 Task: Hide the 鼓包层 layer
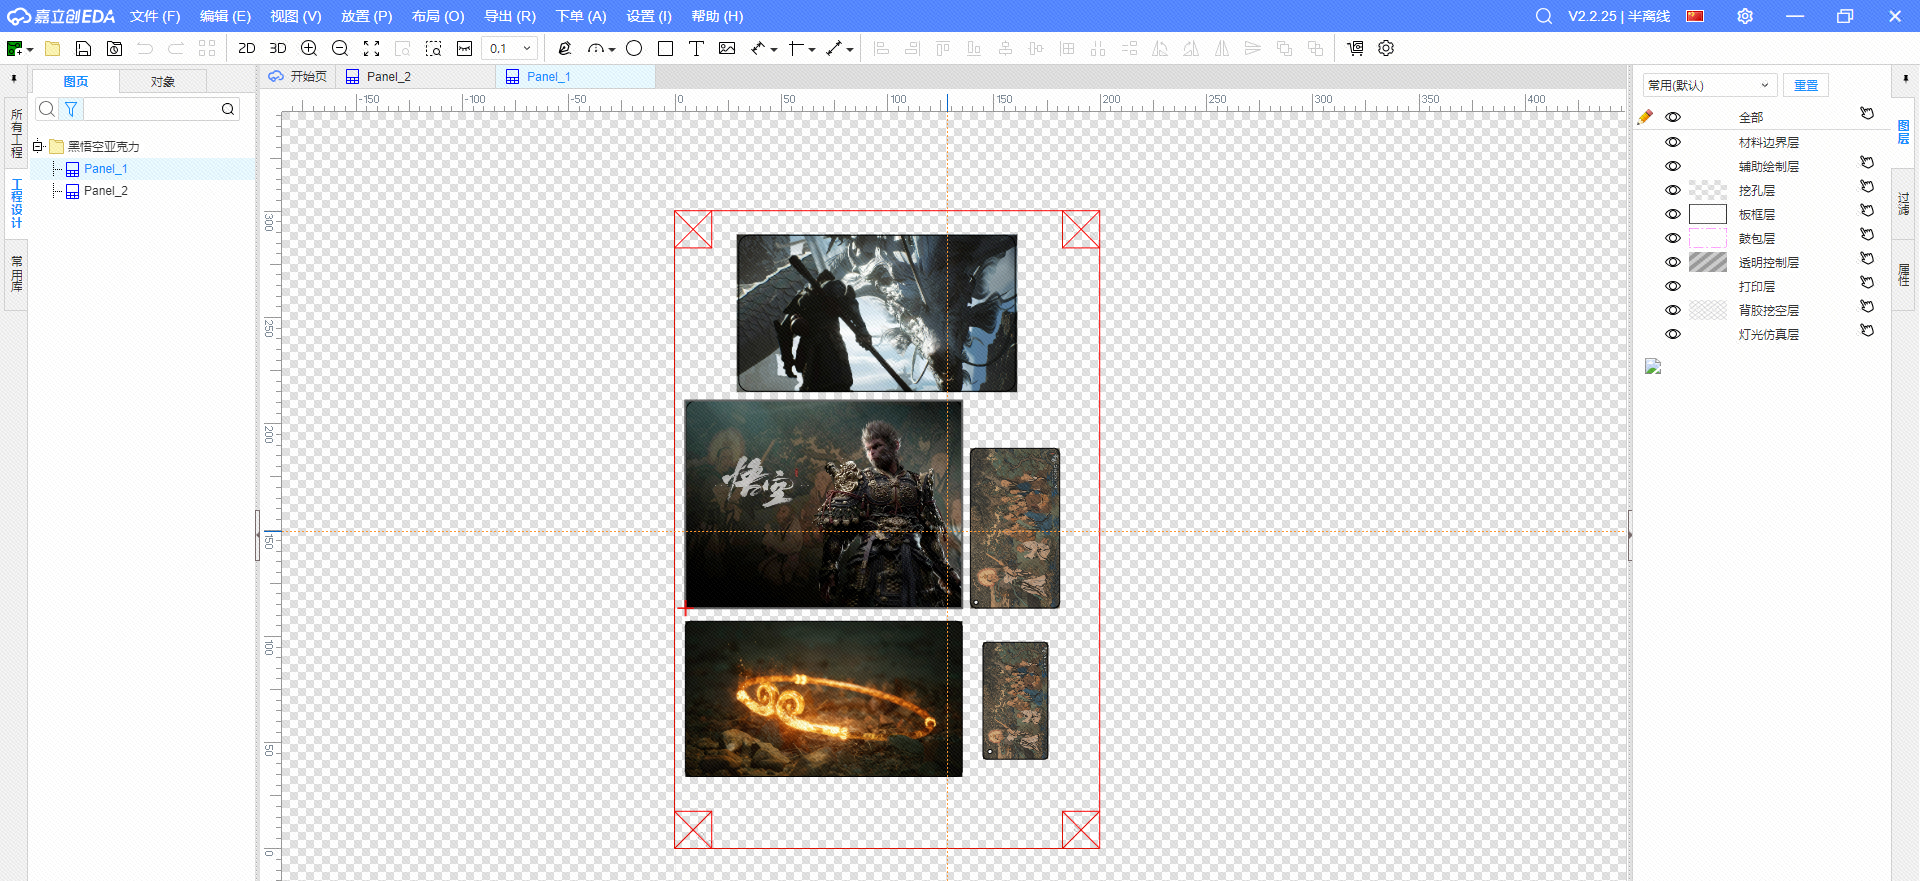pyautogui.click(x=1673, y=238)
